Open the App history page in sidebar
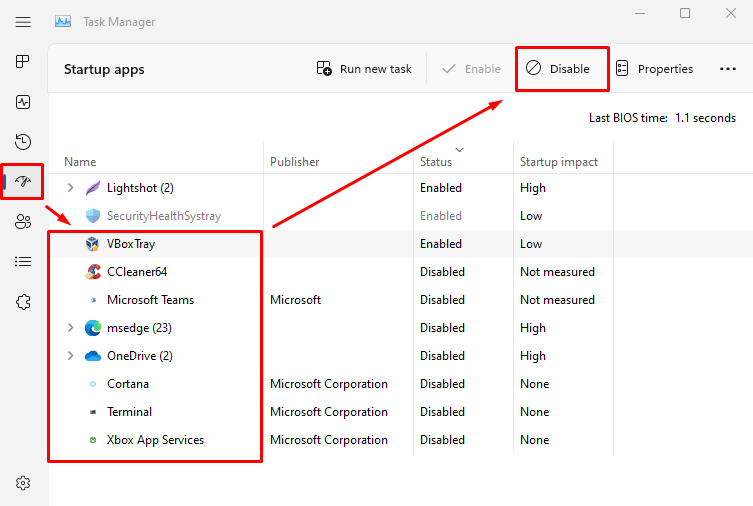753x506 pixels. [23, 142]
